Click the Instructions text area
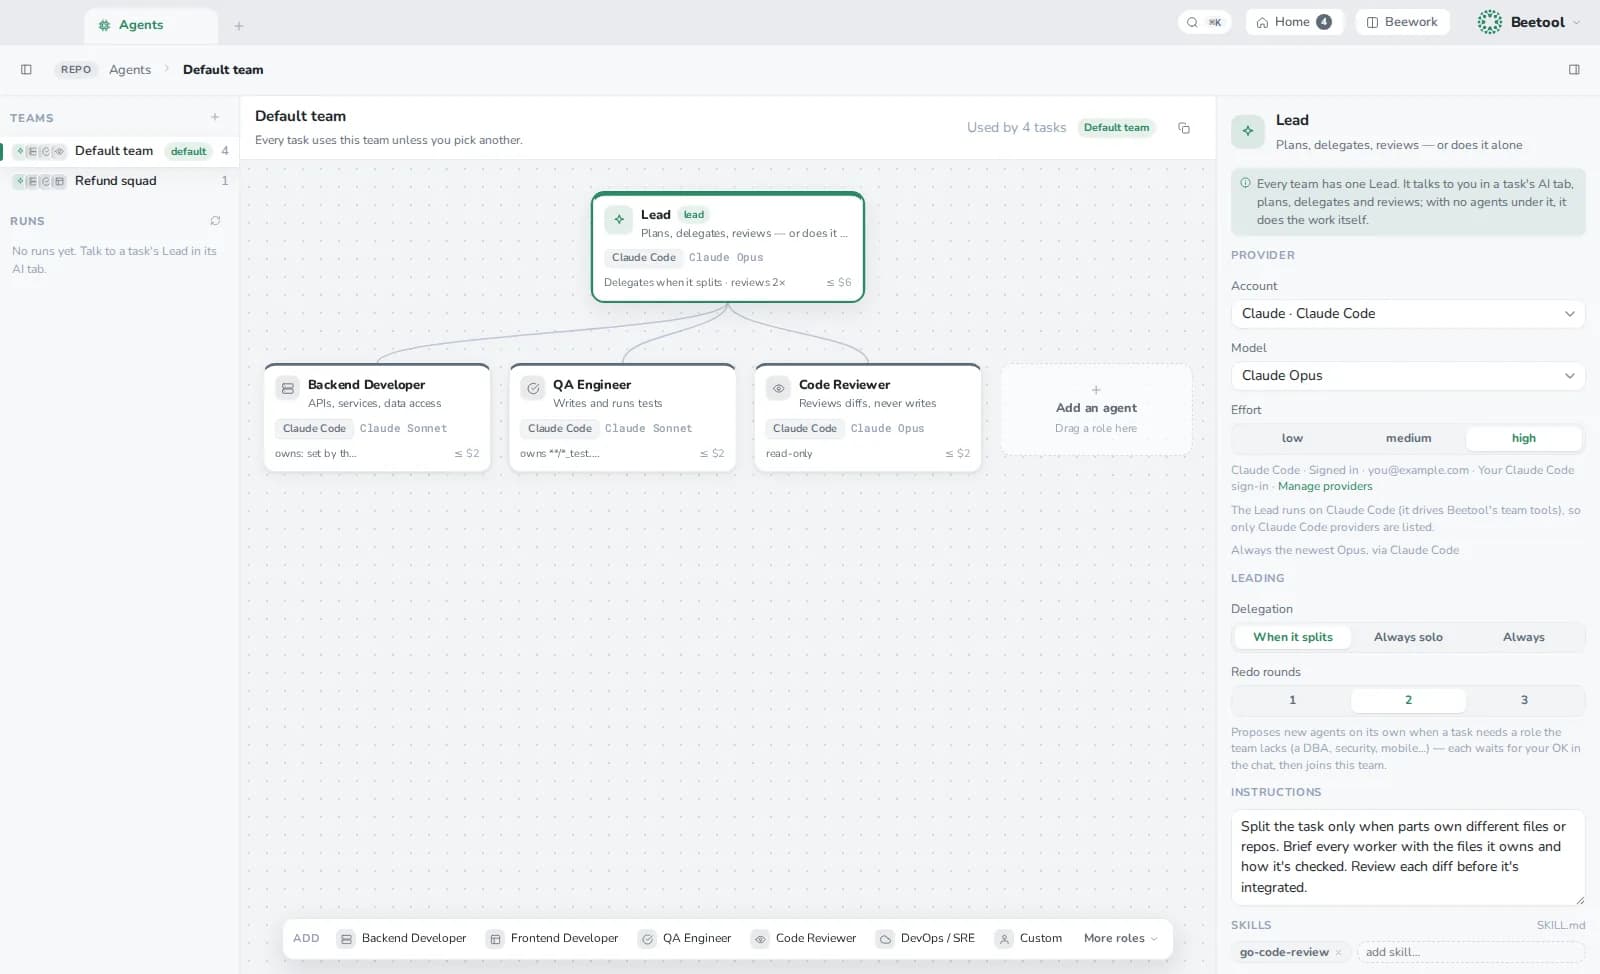Viewport: 1600px width, 974px height. click(1408, 857)
